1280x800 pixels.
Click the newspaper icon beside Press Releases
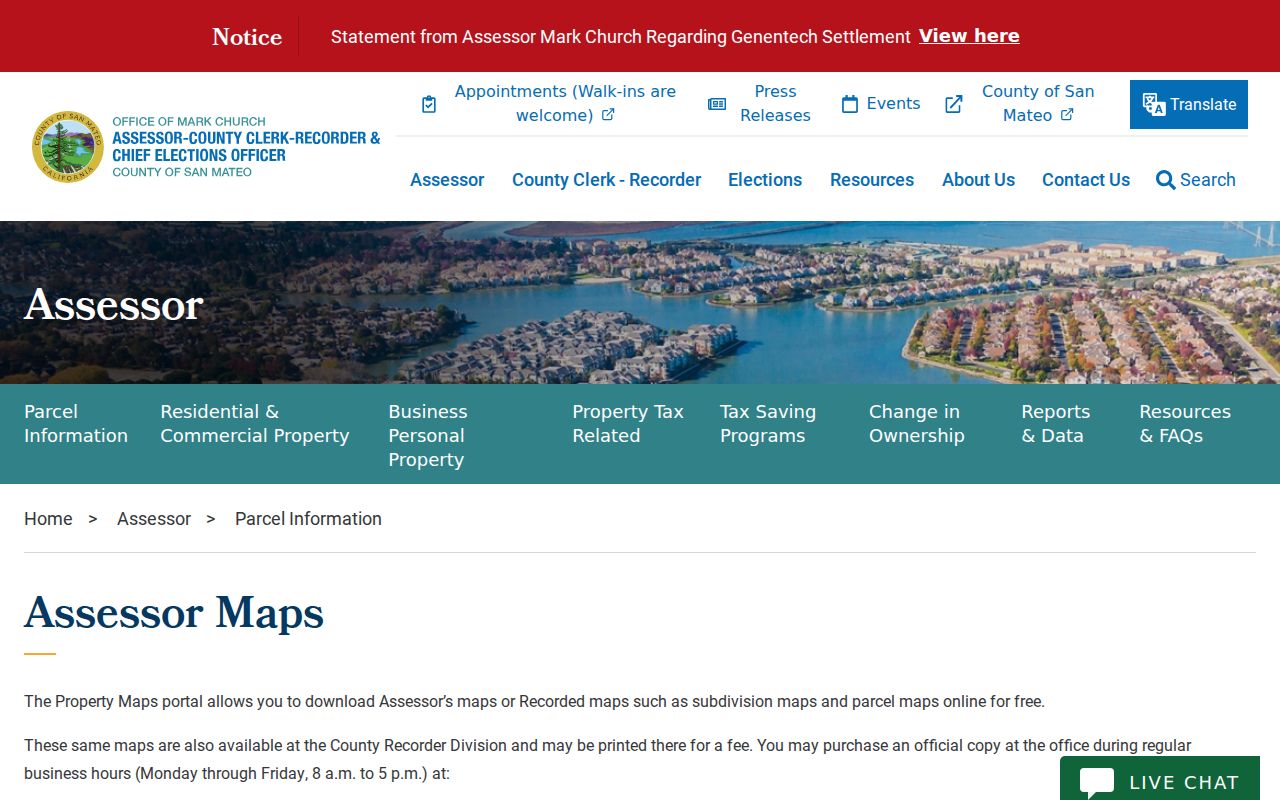[x=717, y=104]
